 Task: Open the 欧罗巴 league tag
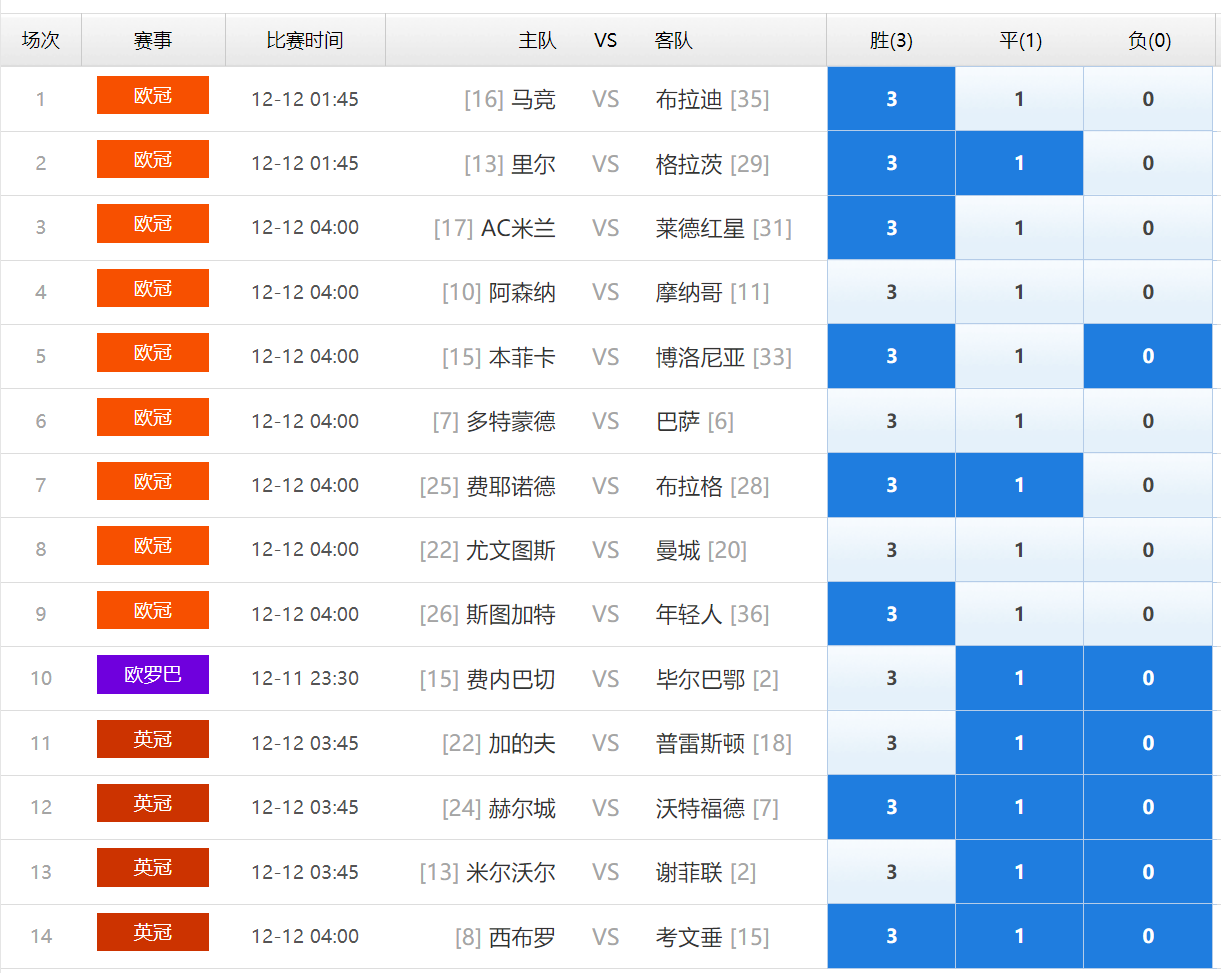[153, 675]
